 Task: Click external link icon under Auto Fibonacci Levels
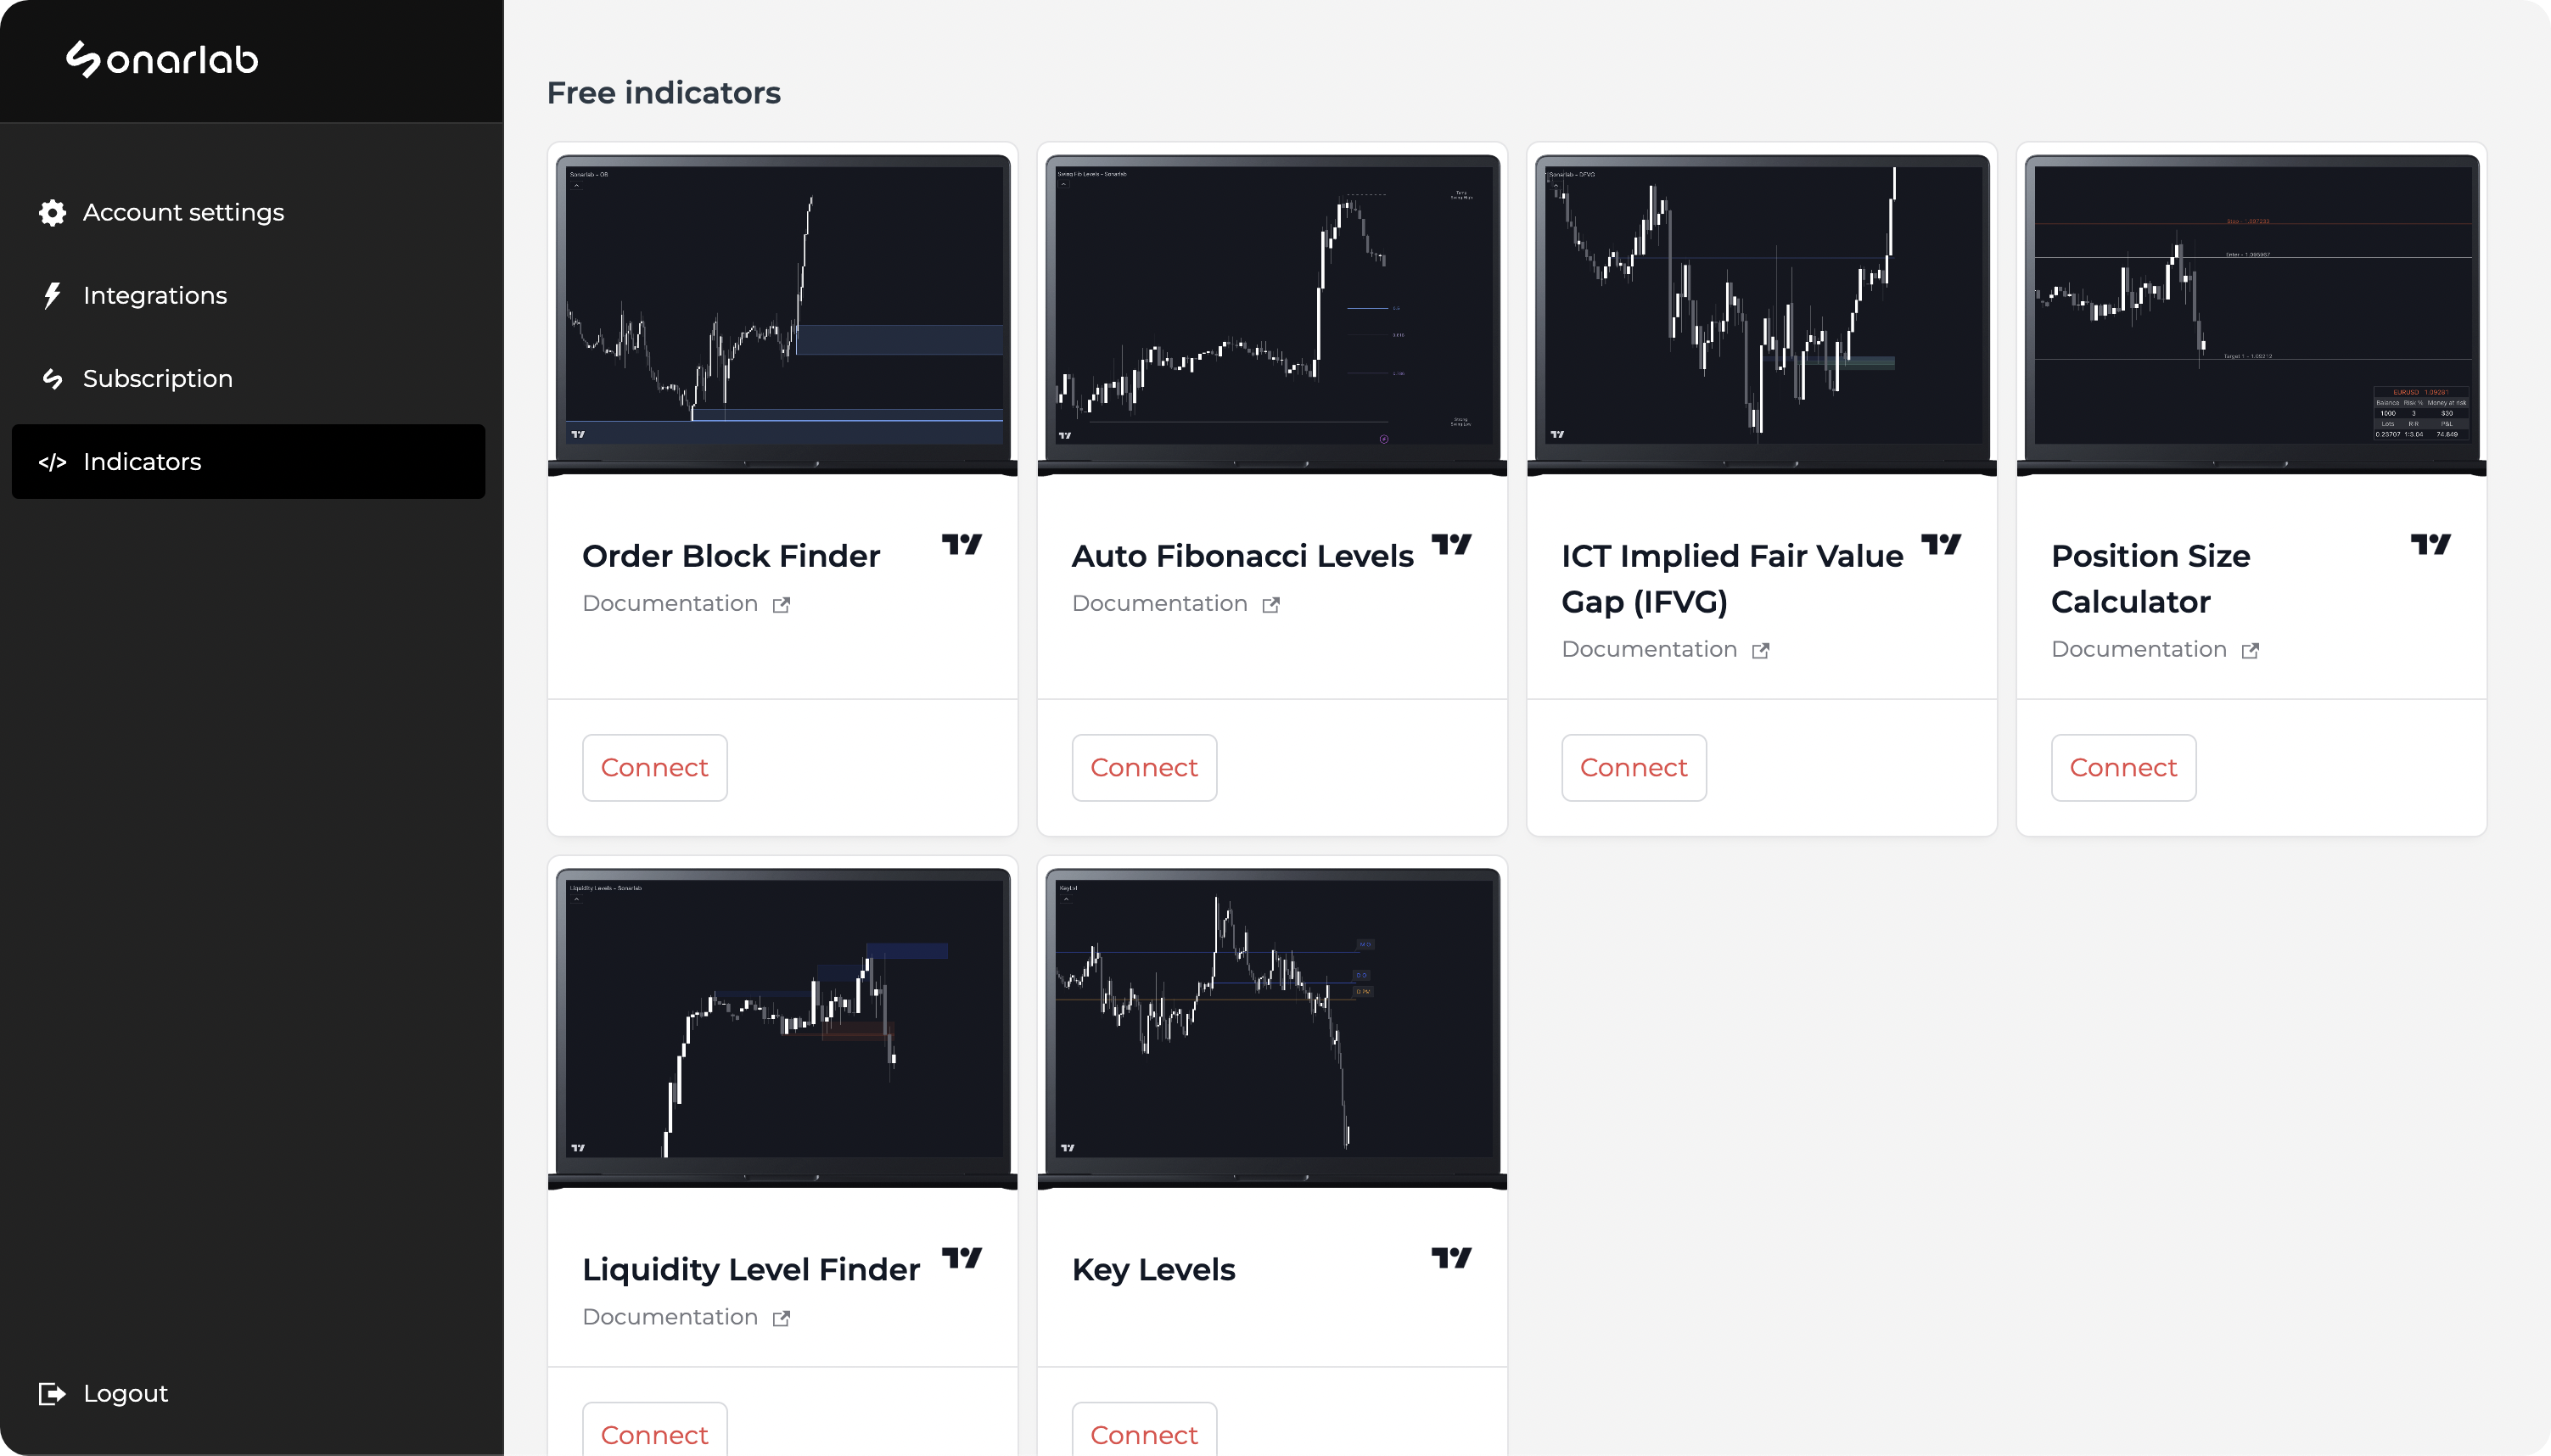tap(1271, 605)
